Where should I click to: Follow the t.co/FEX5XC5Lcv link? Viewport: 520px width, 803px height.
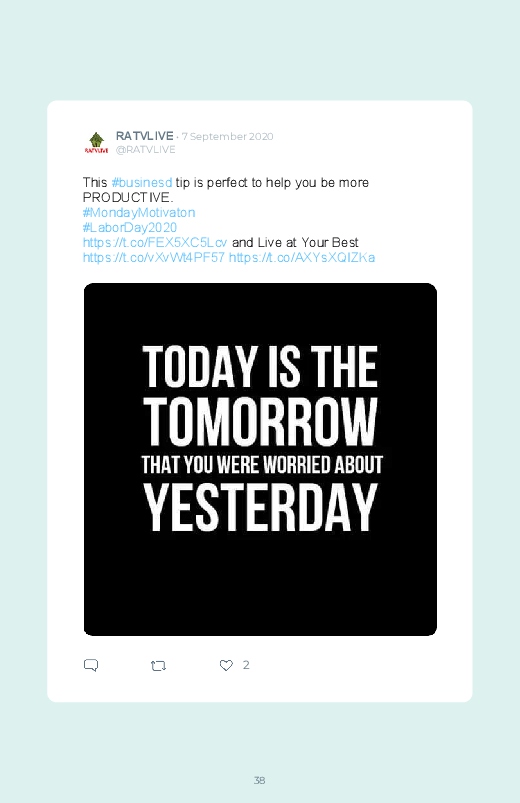coord(155,242)
